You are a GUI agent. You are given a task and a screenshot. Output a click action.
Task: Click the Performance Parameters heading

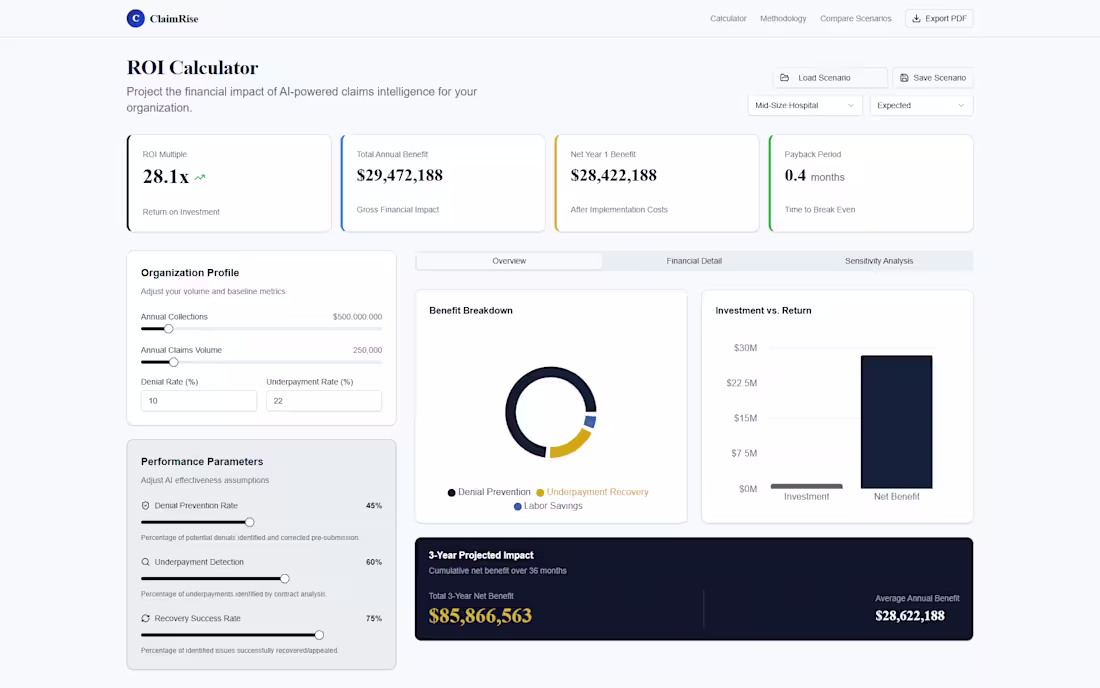[x=202, y=461]
